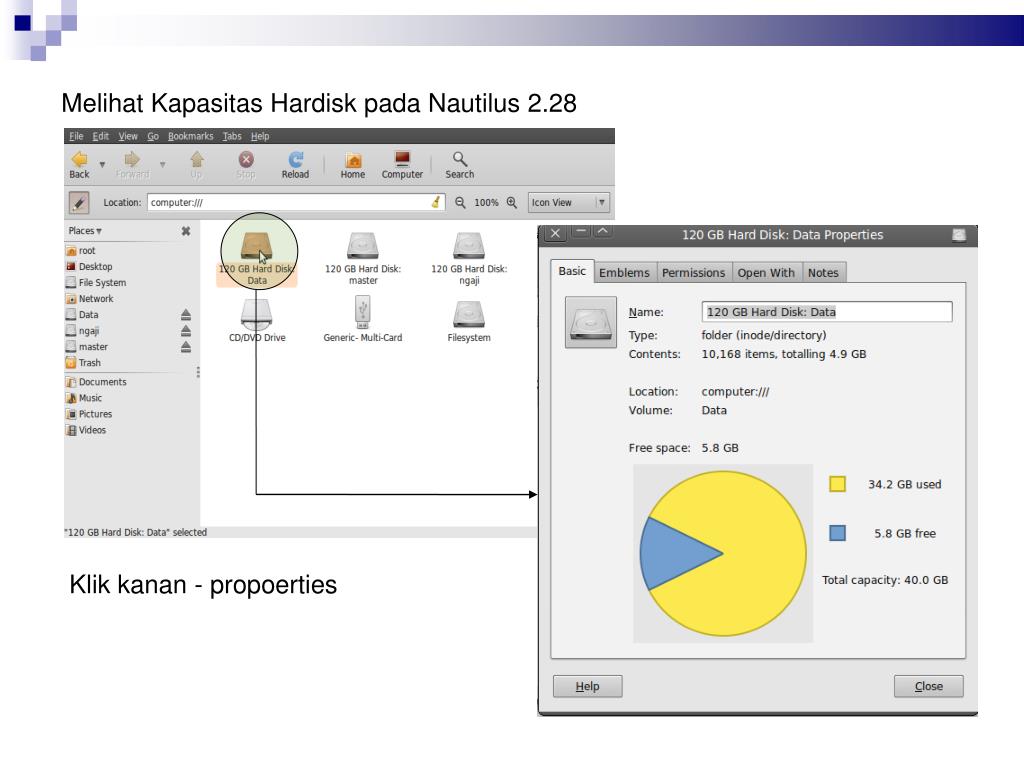This screenshot has height=768, width=1024.
Task: Go back with the Back arrow
Action: click(x=79, y=165)
